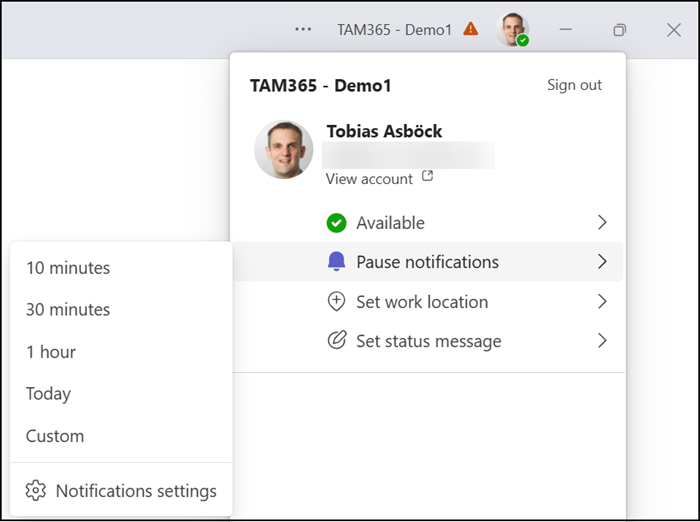700x522 pixels.
Task: Click Sign out
Action: 574,84
